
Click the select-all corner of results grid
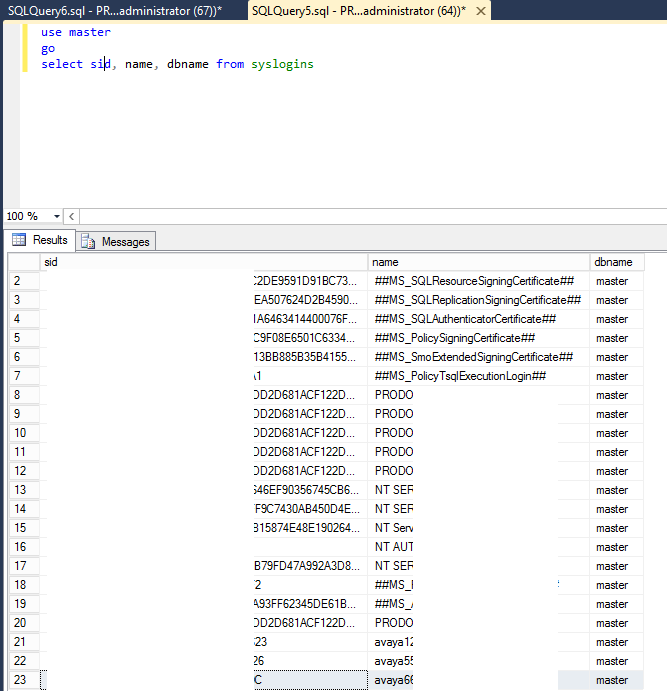point(23,262)
